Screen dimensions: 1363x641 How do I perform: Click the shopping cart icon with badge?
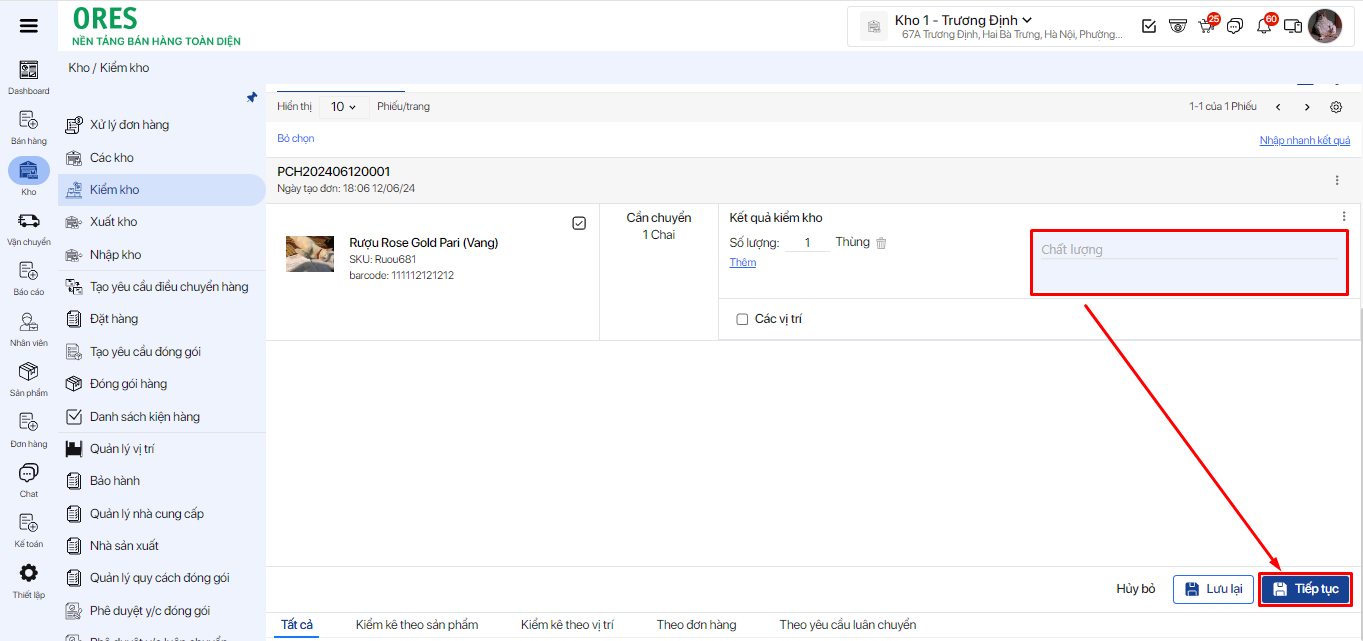coord(1207,26)
